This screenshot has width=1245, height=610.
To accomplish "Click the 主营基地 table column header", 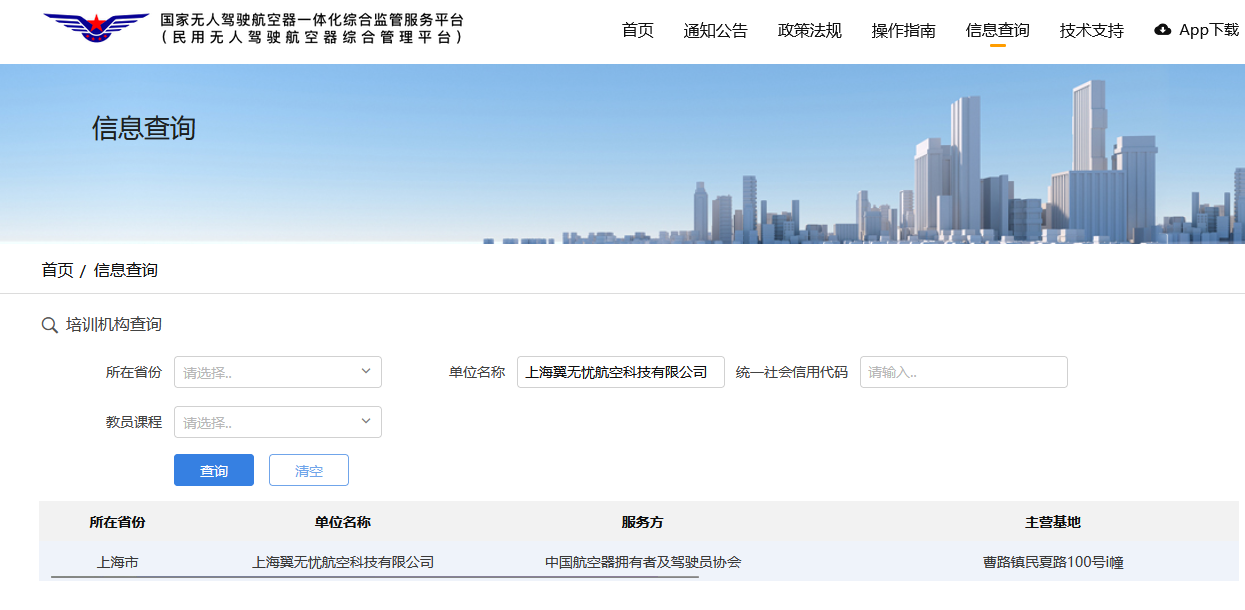I will click(1053, 522).
